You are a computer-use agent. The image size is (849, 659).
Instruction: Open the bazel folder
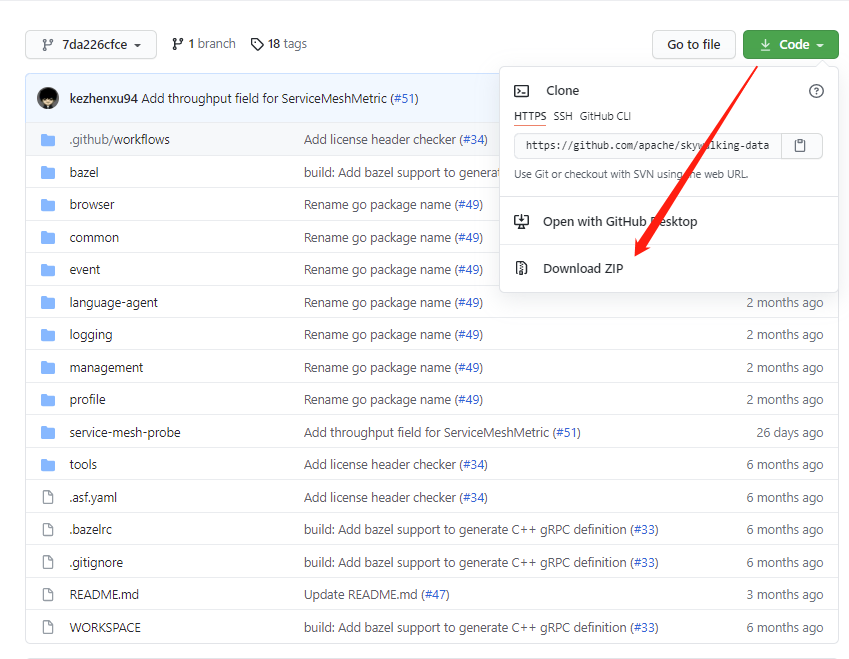point(84,173)
